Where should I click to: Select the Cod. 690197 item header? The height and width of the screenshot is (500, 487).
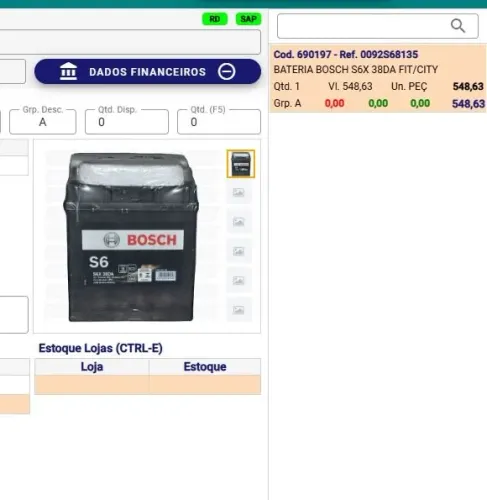pos(346,54)
